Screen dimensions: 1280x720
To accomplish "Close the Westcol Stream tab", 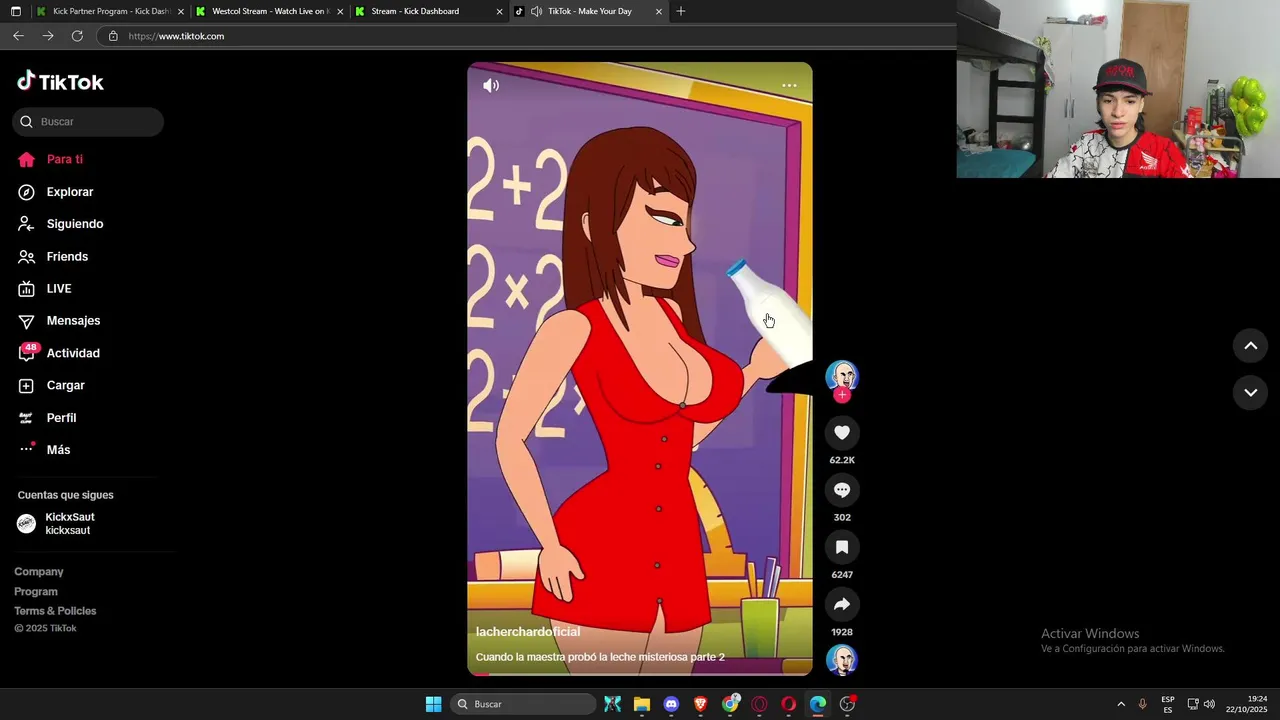I will (x=340, y=12).
